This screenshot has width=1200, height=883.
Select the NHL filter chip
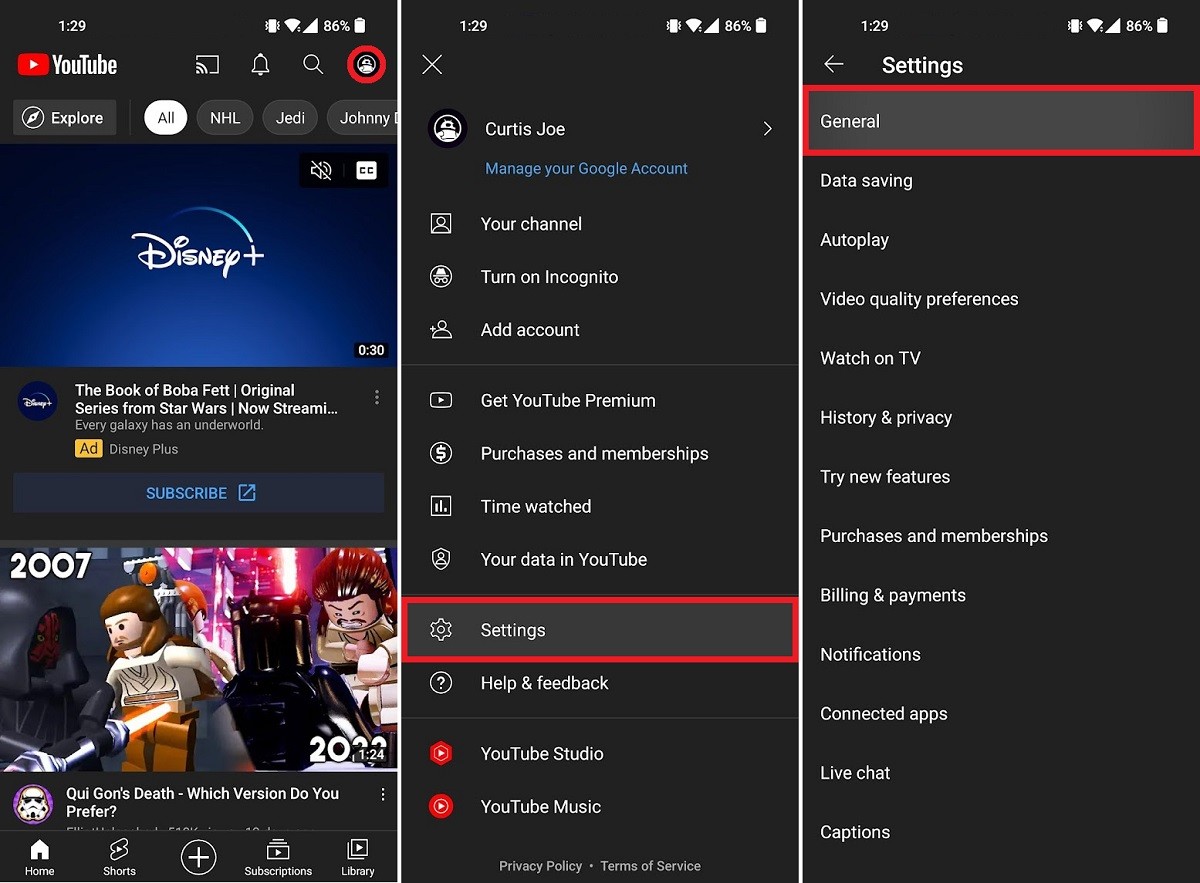[225, 118]
